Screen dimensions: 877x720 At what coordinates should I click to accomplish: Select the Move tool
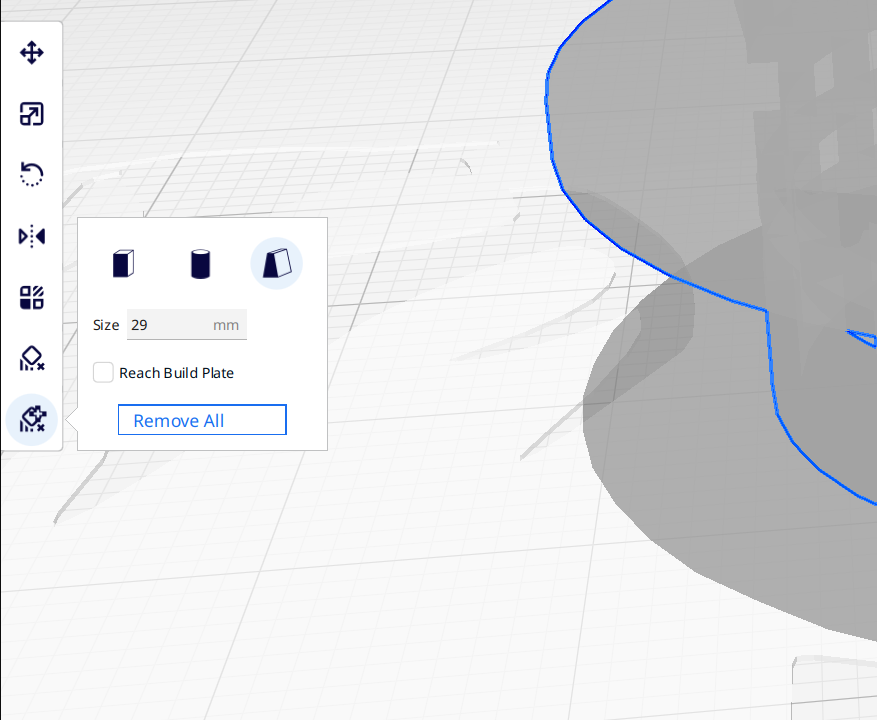click(32, 53)
